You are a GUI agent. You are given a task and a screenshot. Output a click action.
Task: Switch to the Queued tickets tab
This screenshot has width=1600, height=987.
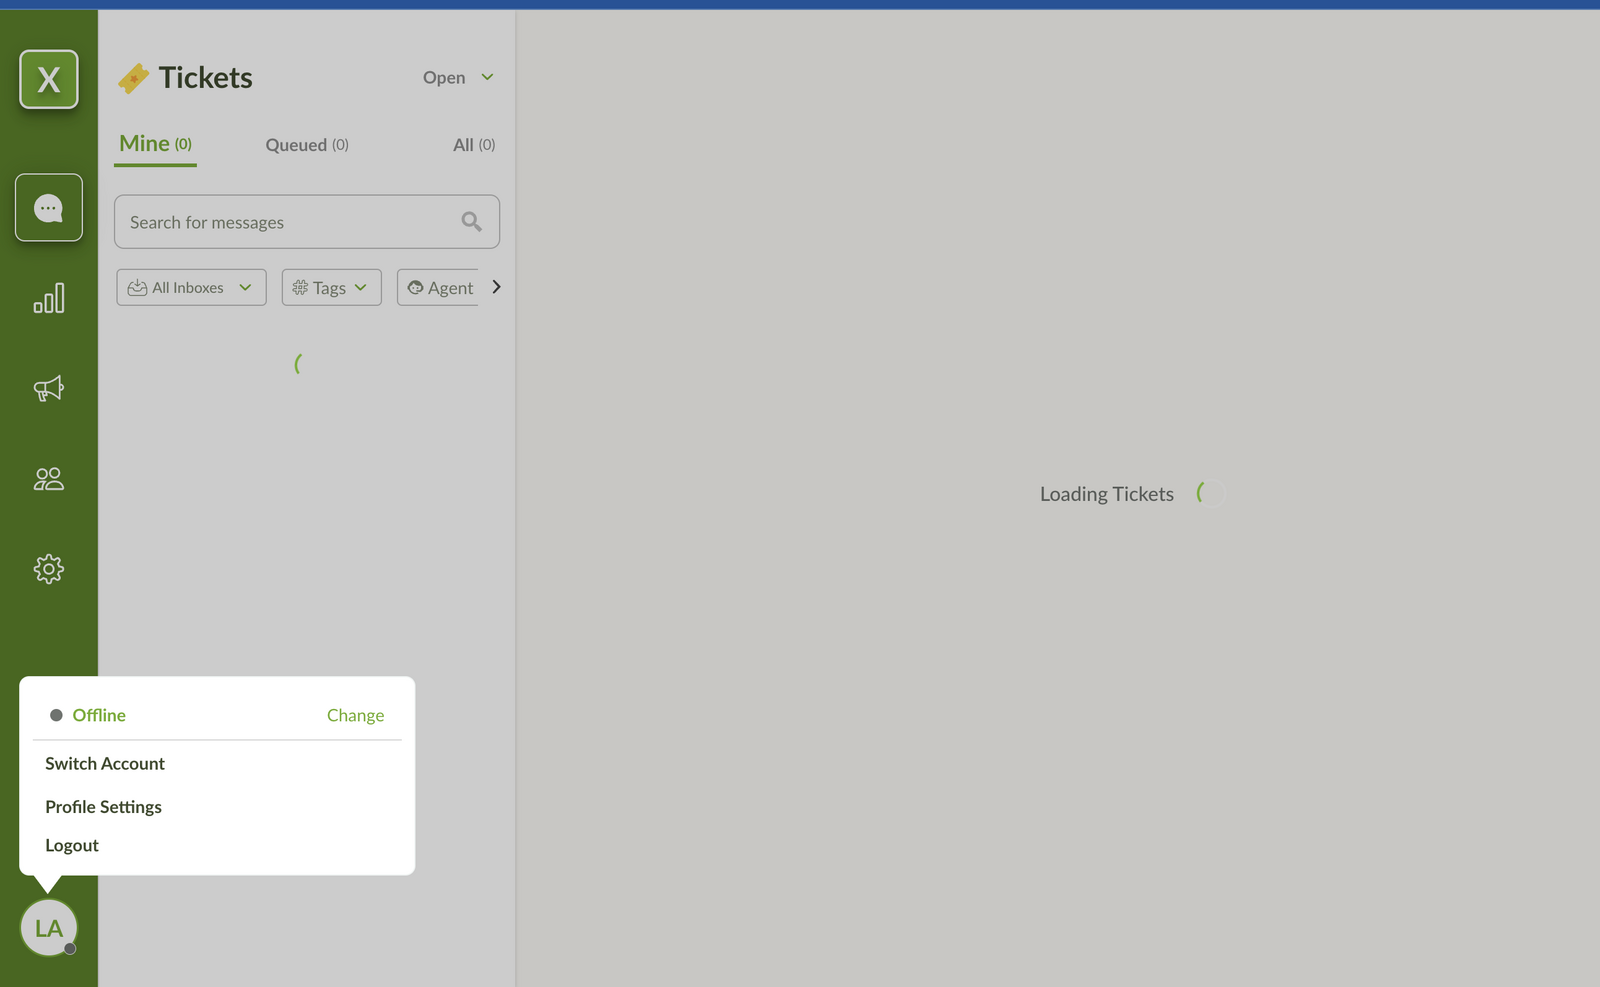[306, 144]
